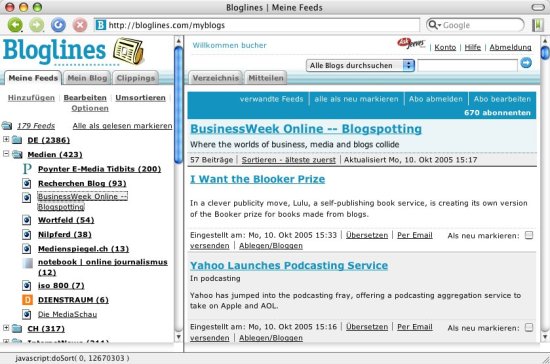Select the Wortfeld (54) feed
The image size is (550, 364).
pyautogui.click(x=66, y=220)
